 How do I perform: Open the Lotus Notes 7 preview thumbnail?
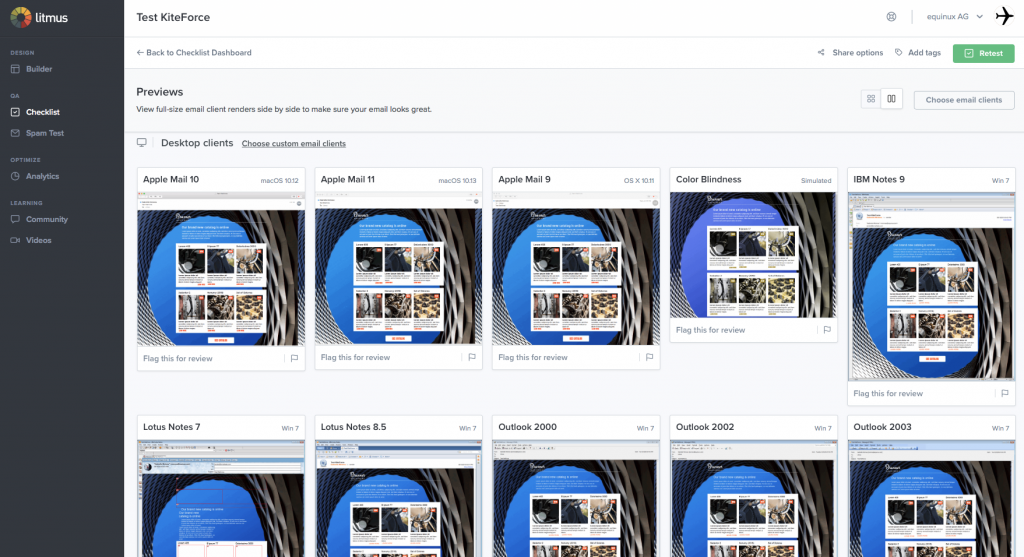coord(221,498)
